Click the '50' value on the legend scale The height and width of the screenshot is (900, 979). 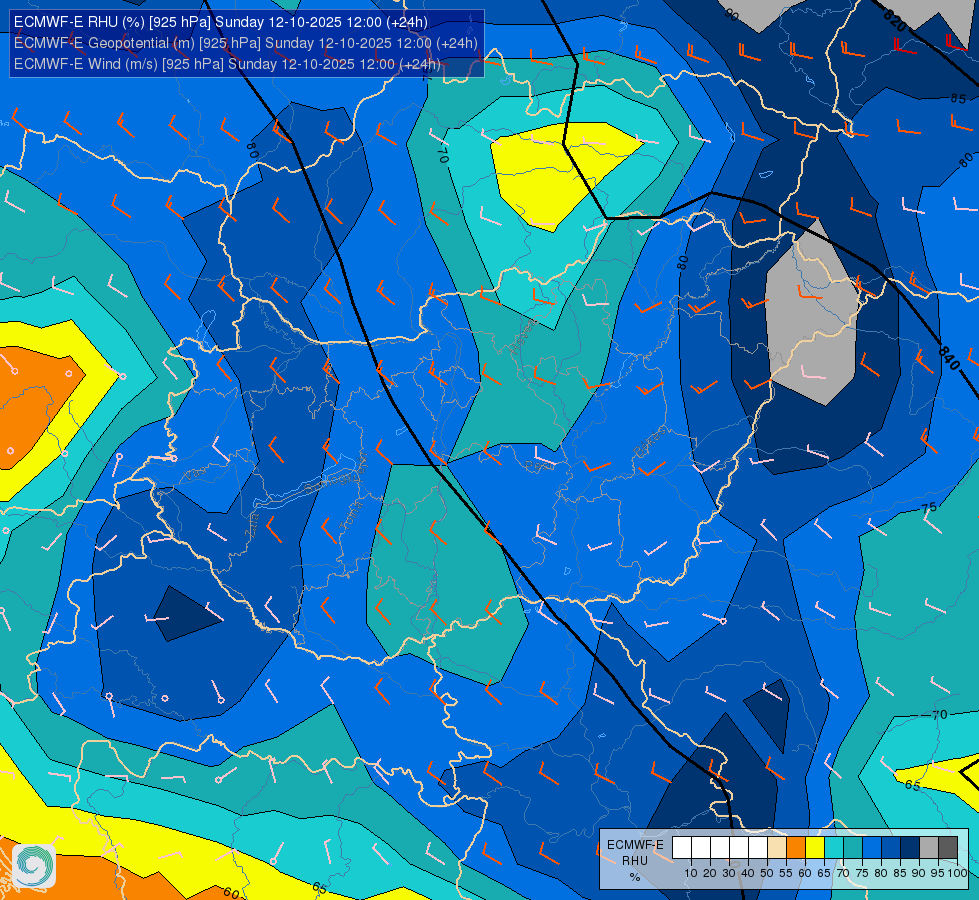pos(767,873)
